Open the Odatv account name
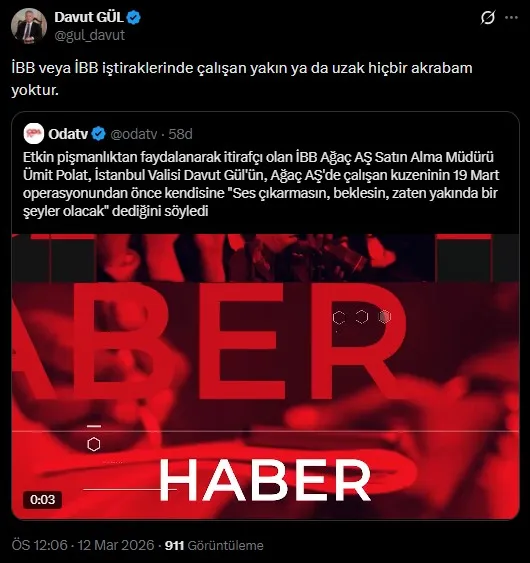This screenshot has height=563, width=530. [x=68, y=134]
